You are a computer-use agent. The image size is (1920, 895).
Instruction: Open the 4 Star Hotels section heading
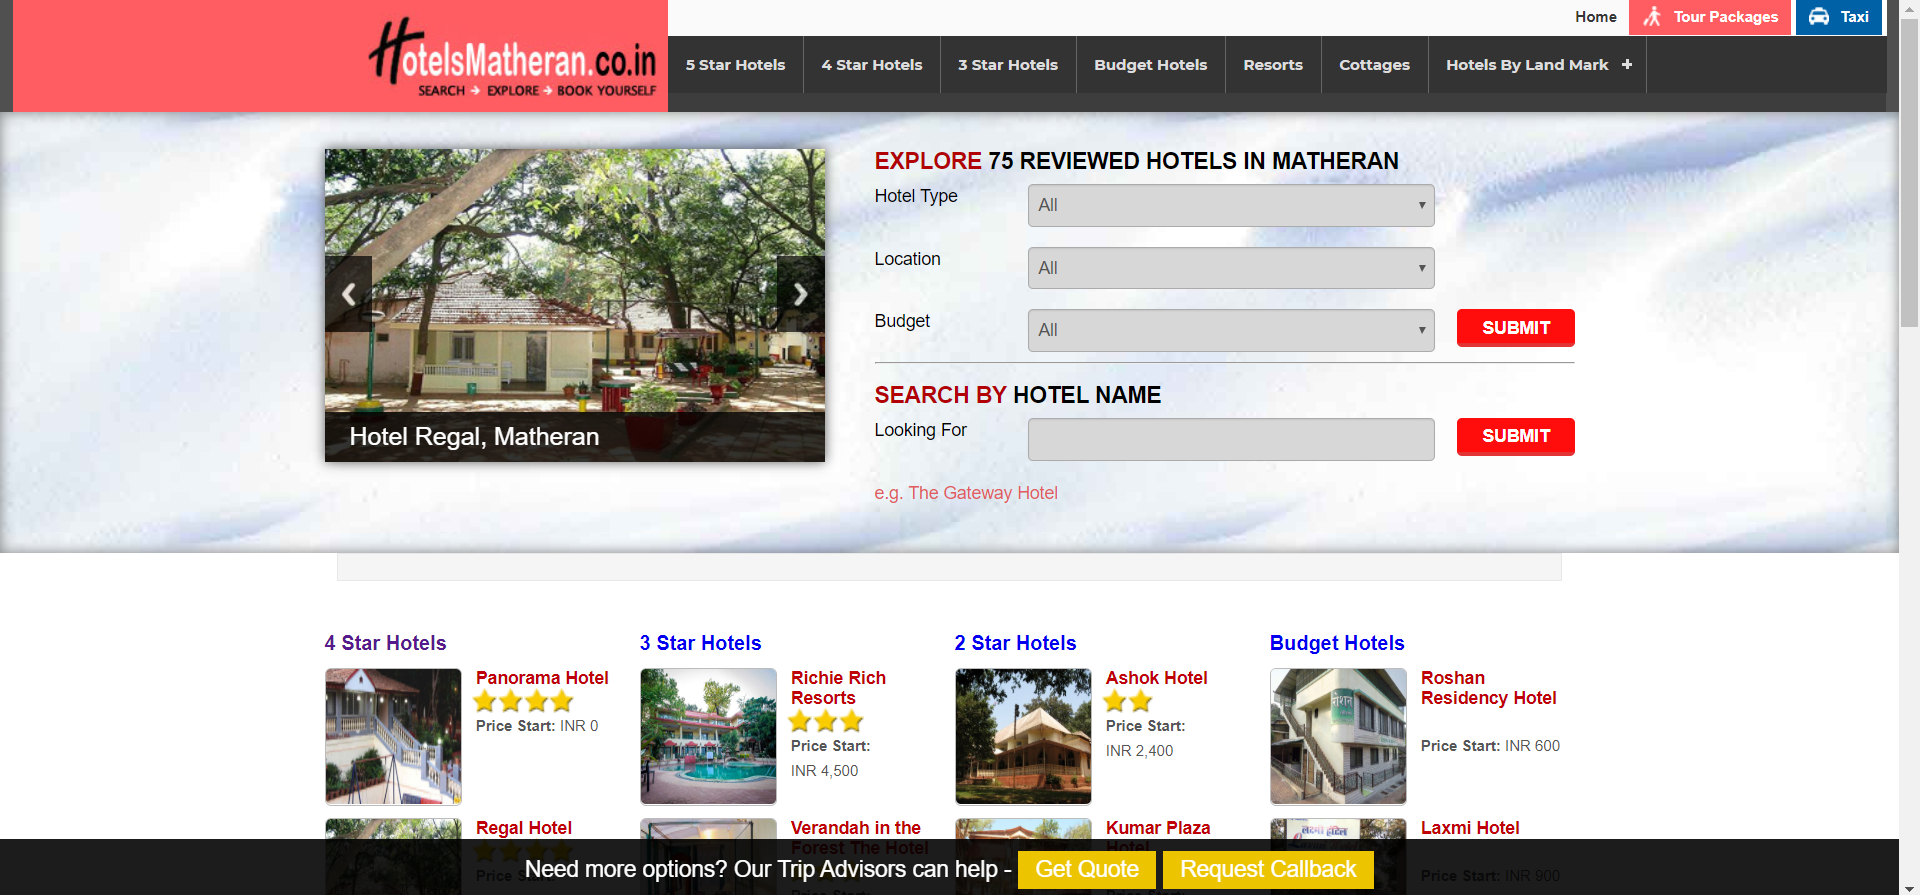click(x=385, y=643)
